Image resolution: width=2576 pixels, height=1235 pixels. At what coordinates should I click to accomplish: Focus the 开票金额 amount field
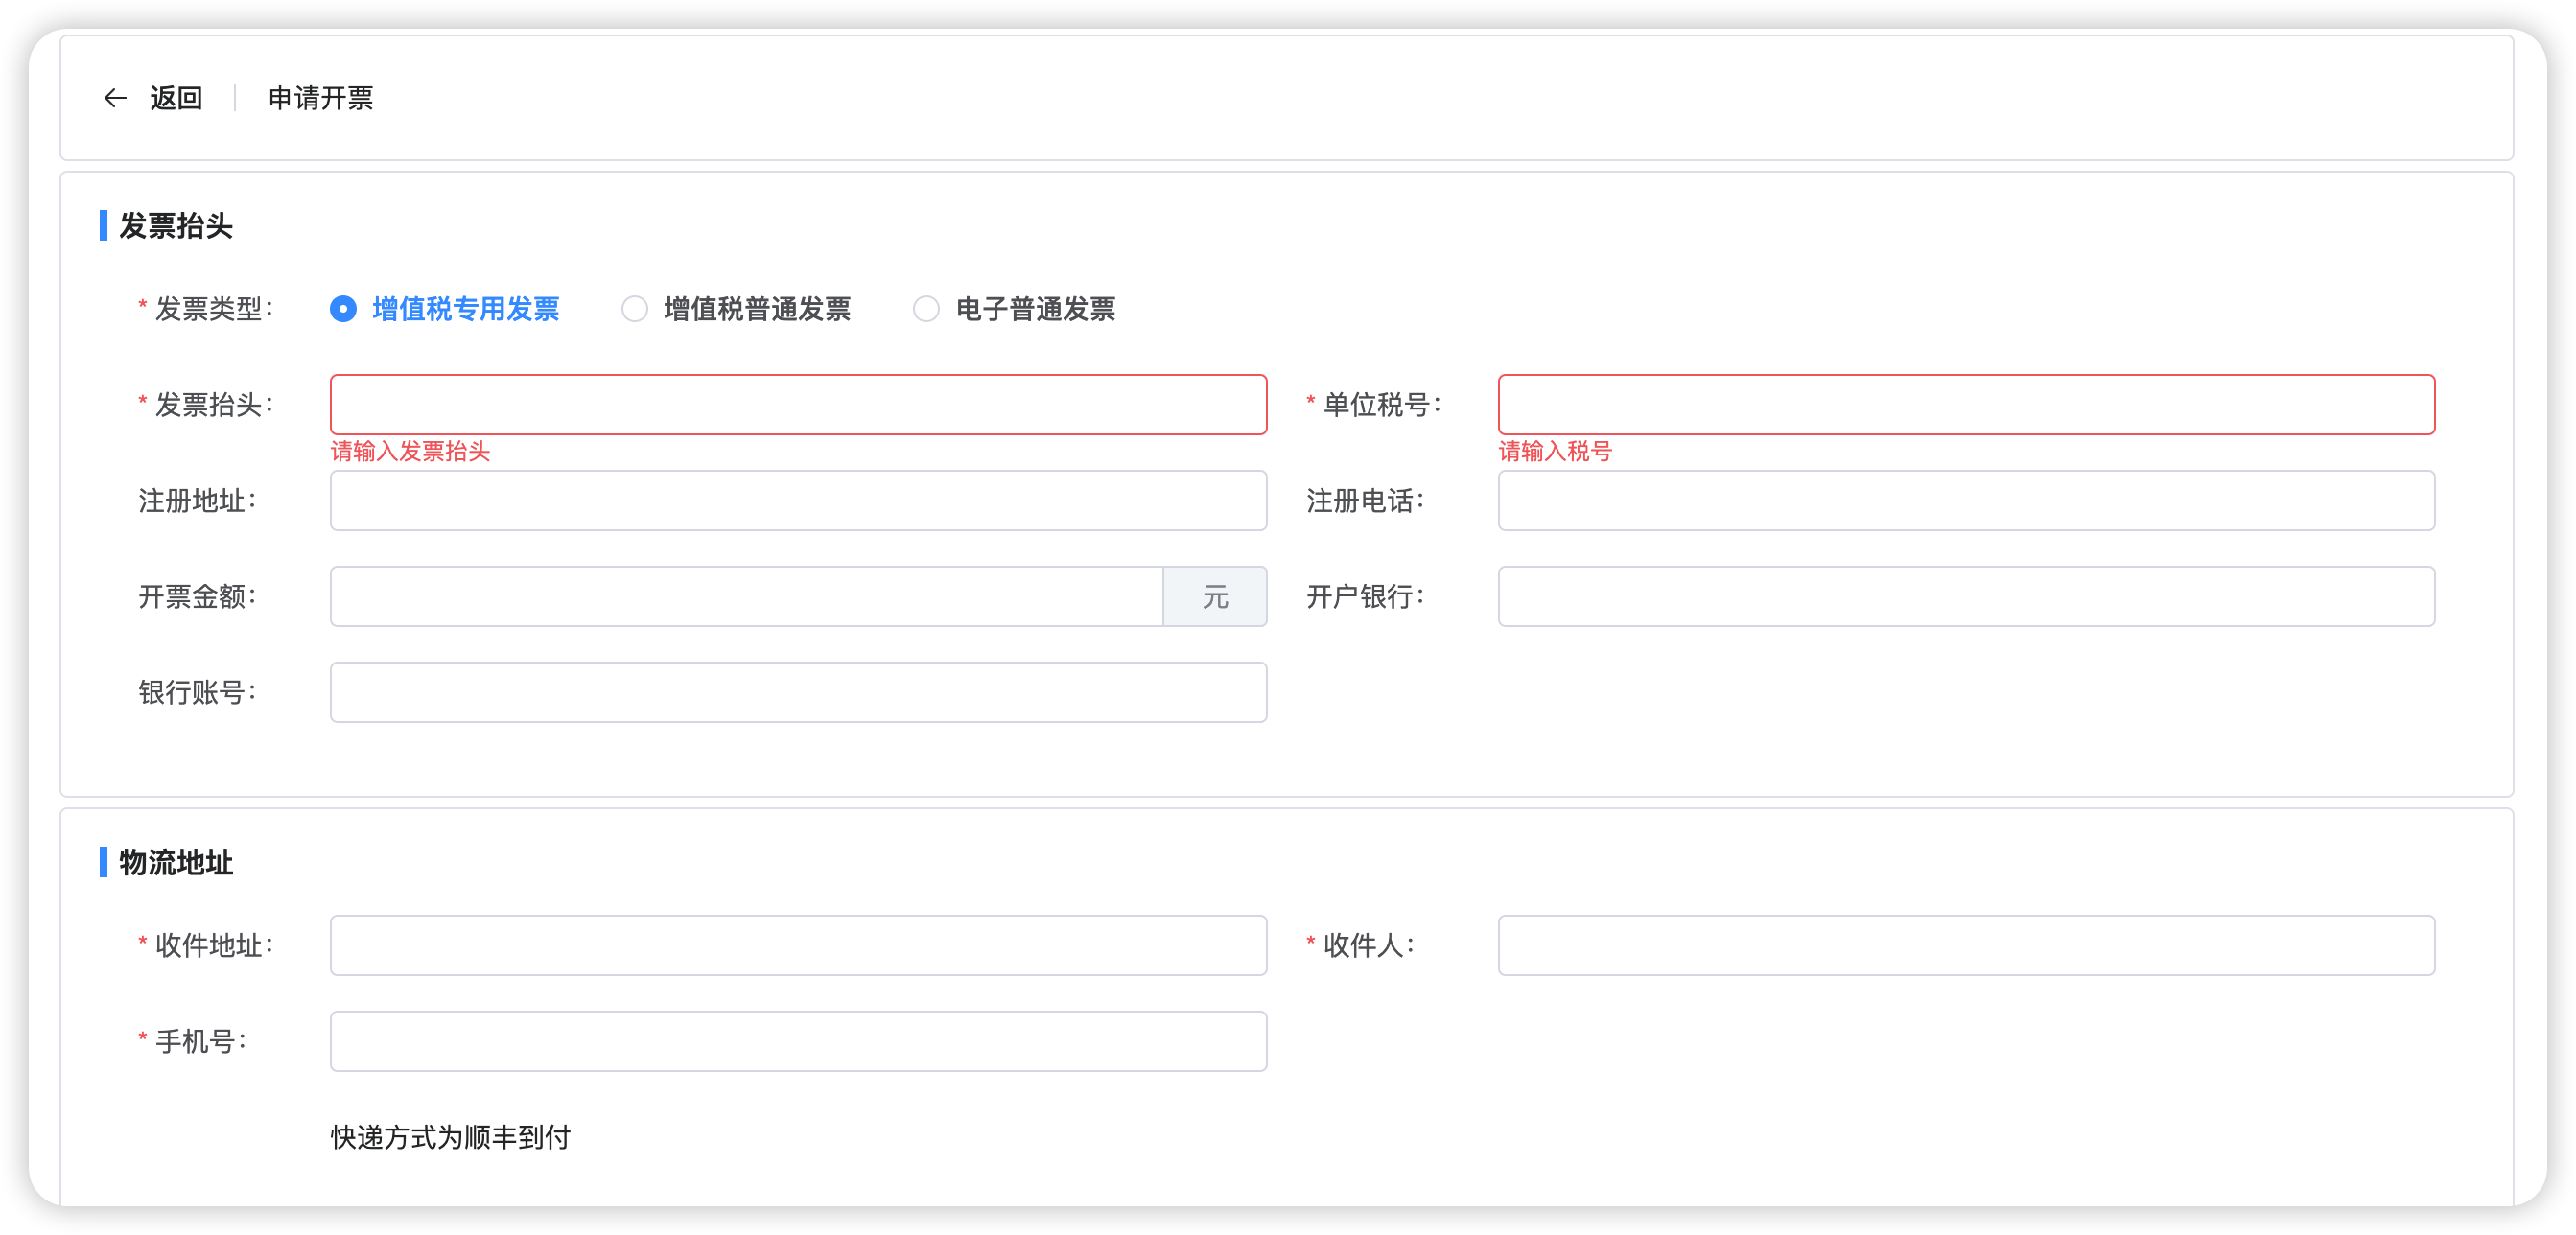click(x=747, y=597)
